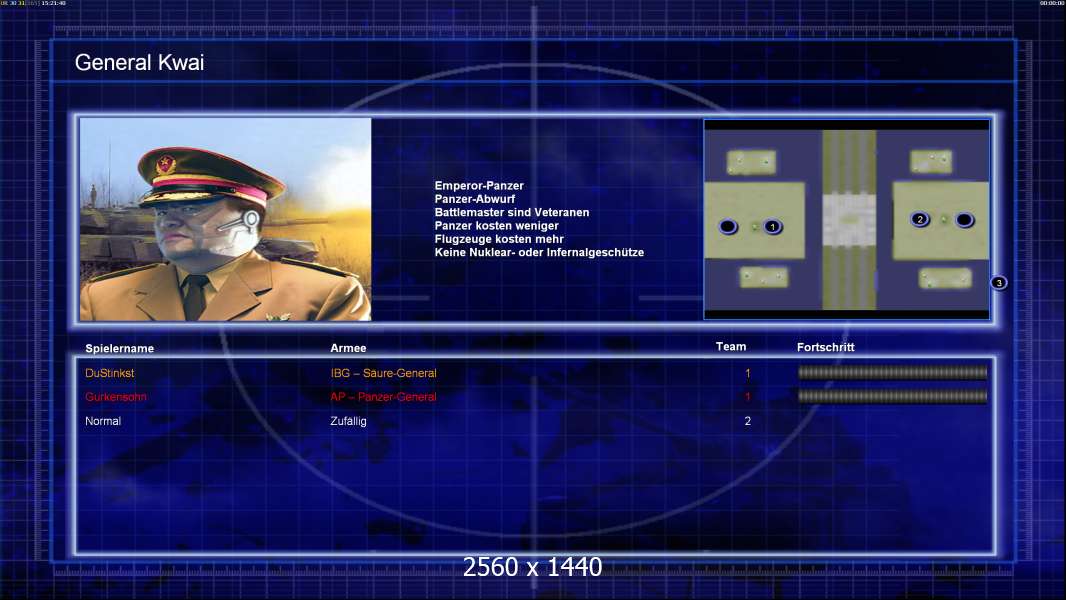The width and height of the screenshot is (1066, 600).
Task: Click the Battlemaster sind Veteranen line
Action: pyautogui.click(x=512, y=212)
